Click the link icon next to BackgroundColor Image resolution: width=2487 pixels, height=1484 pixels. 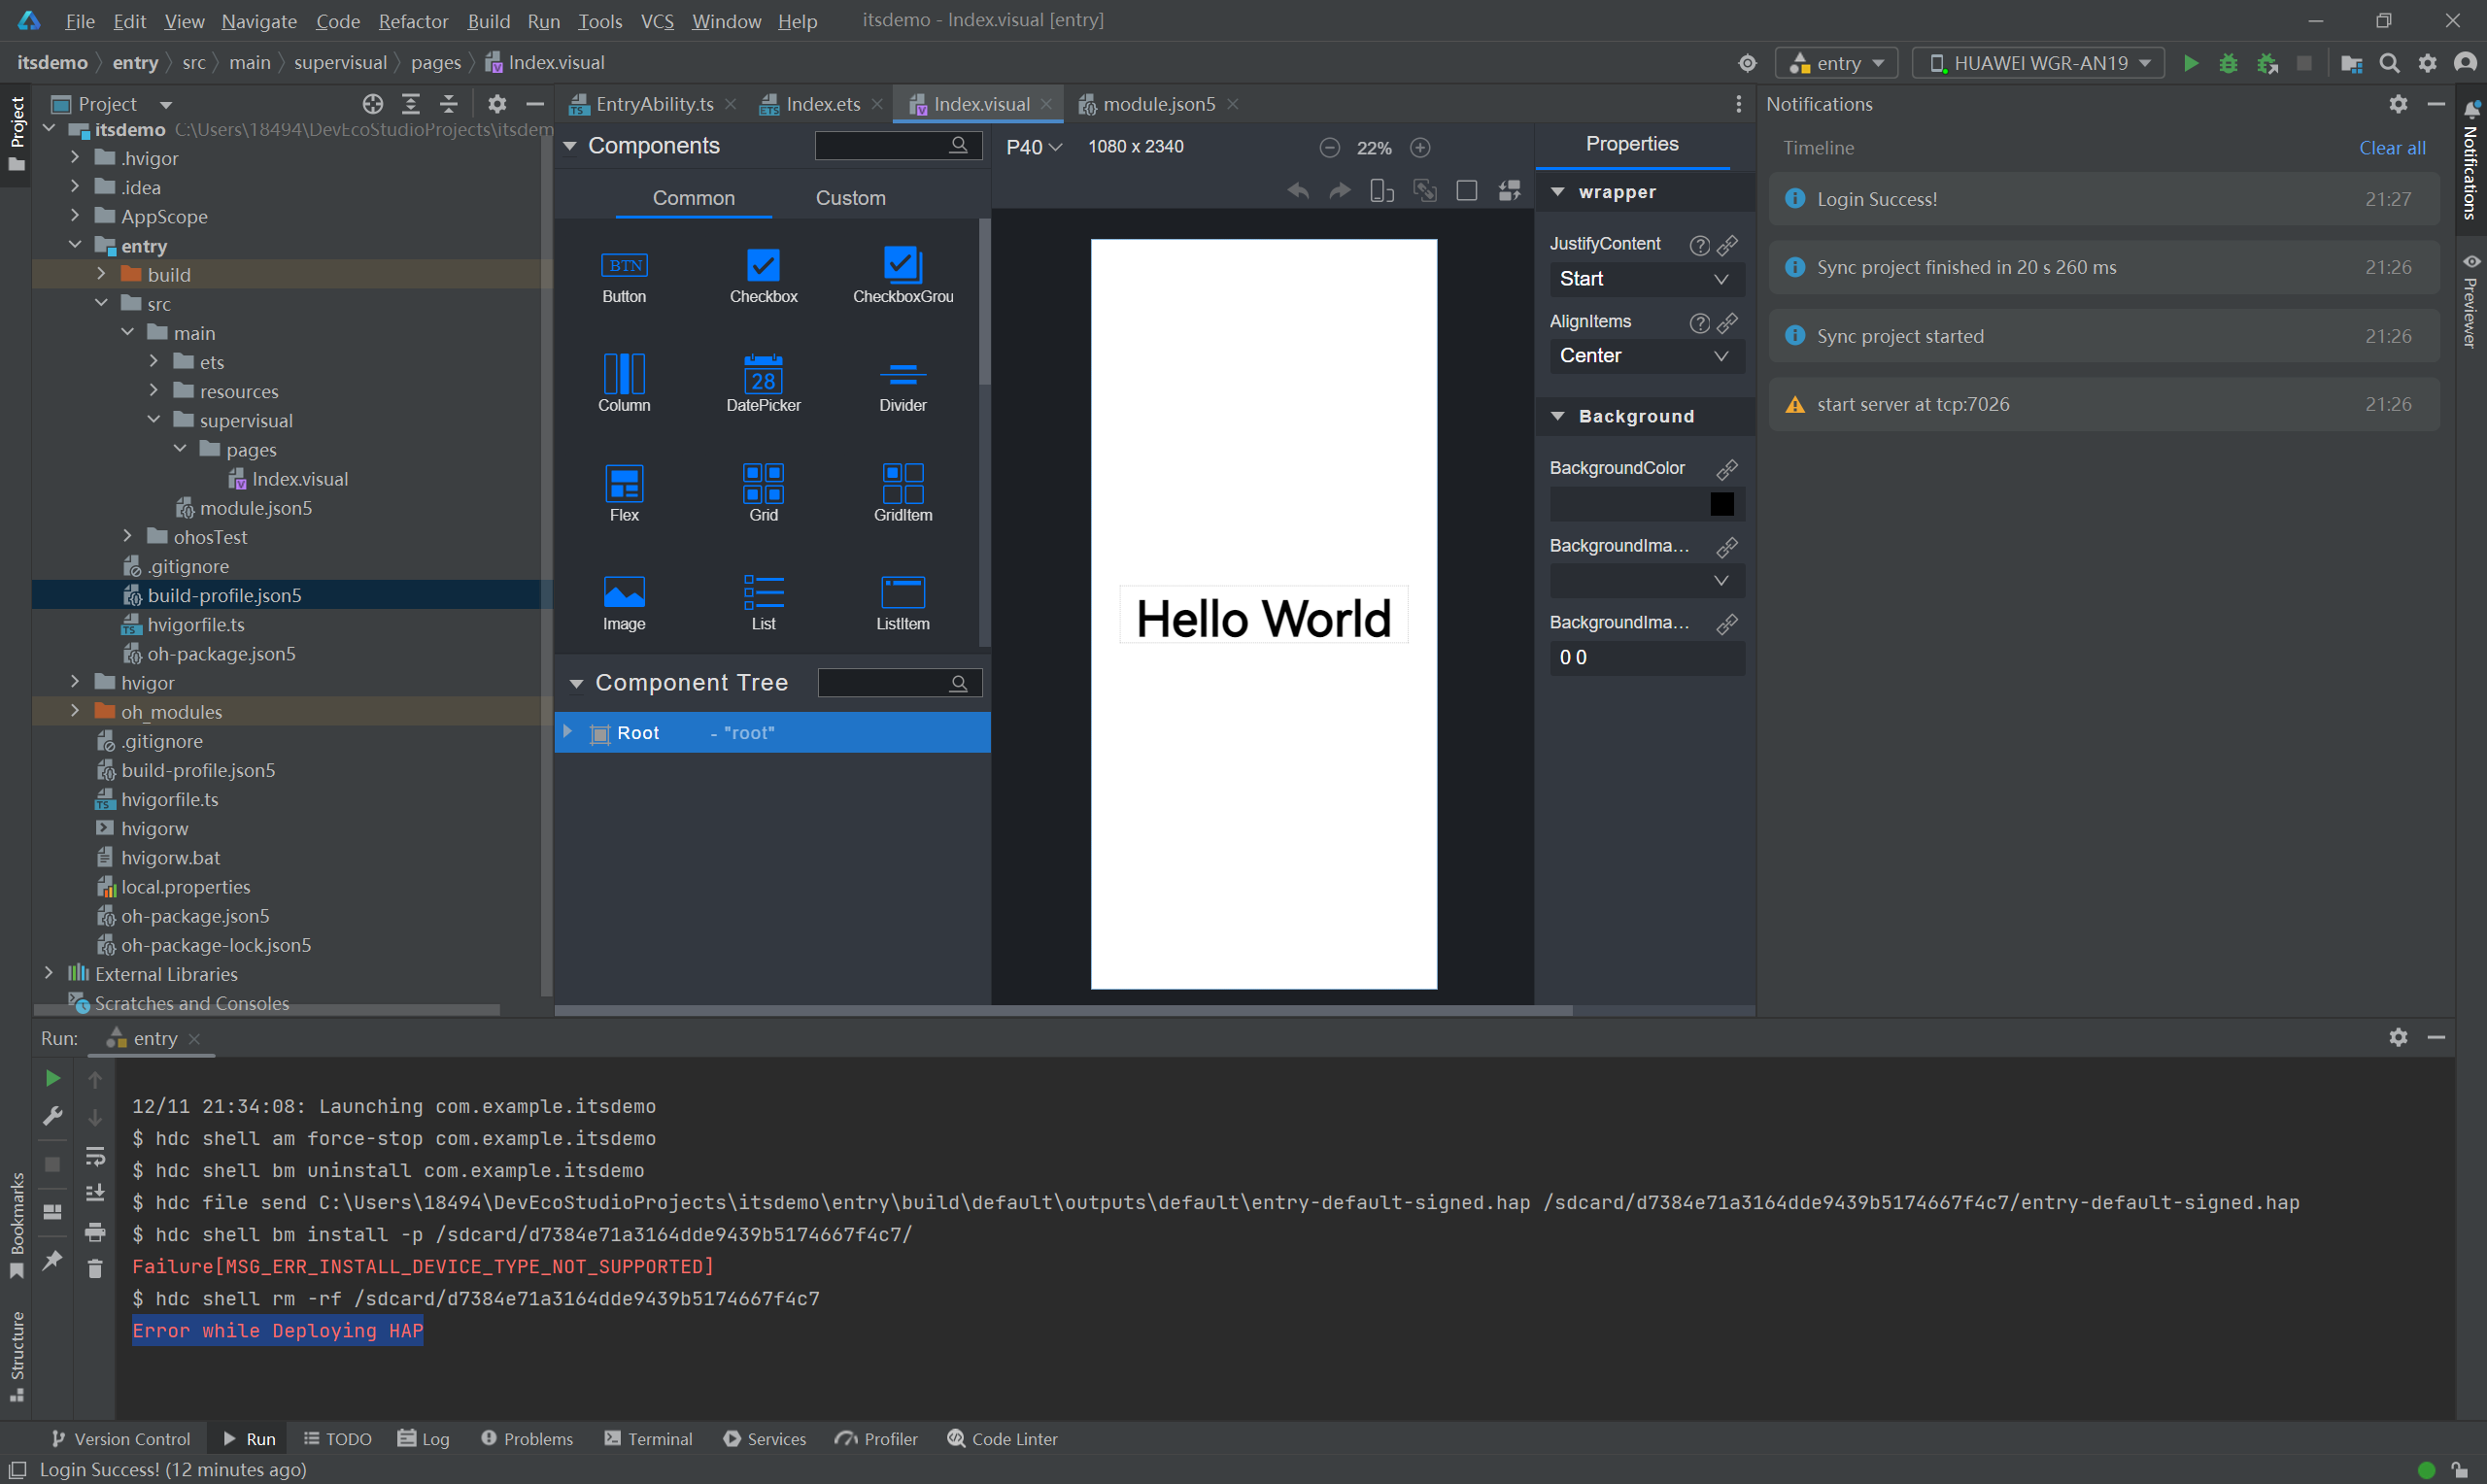pos(1727,469)
